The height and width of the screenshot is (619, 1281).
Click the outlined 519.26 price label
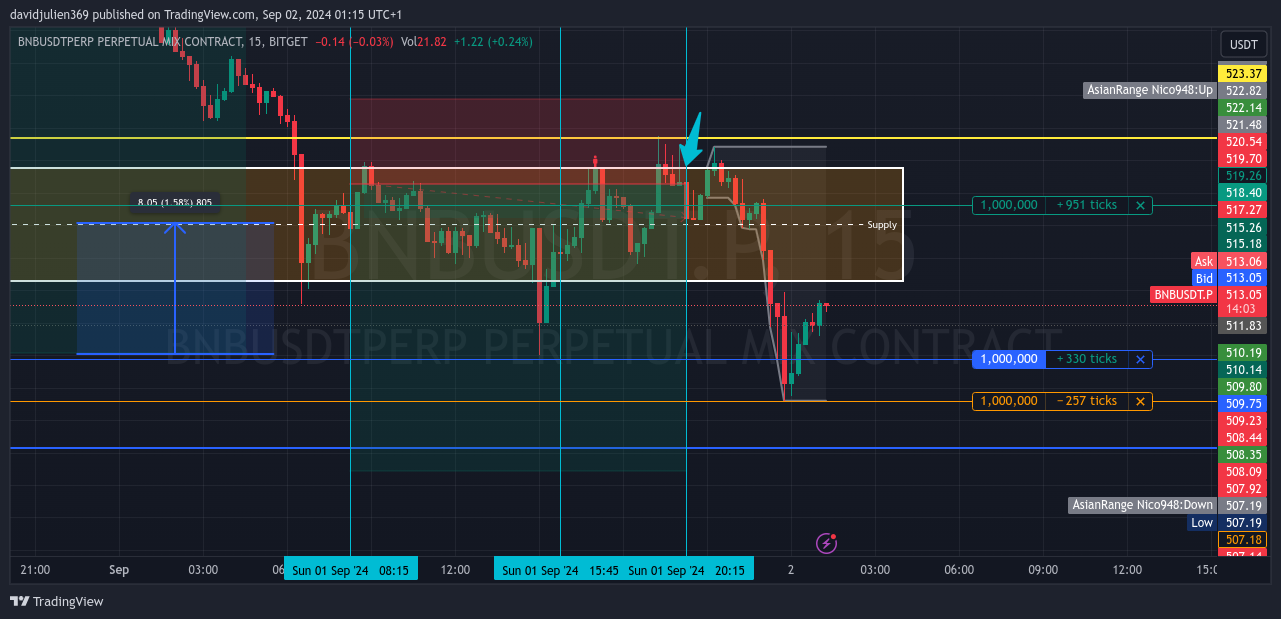point(1243,175)
